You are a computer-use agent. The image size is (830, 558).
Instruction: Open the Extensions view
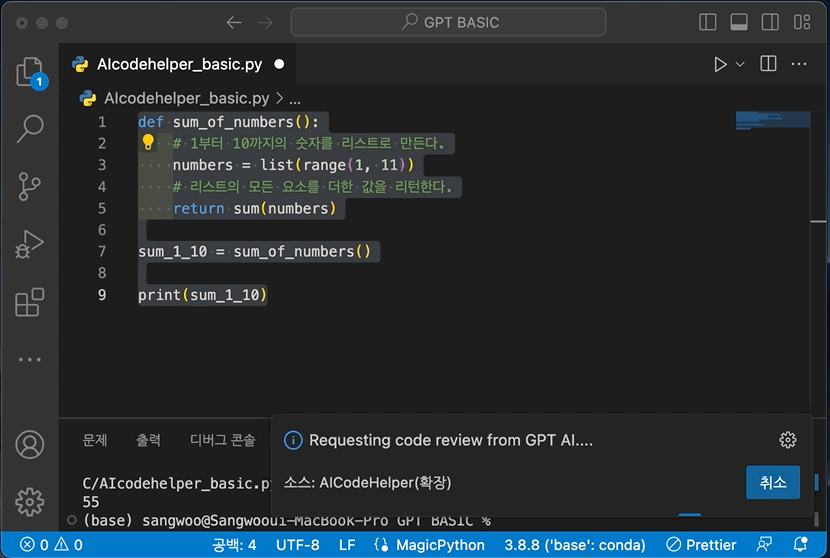click(30, 302)
